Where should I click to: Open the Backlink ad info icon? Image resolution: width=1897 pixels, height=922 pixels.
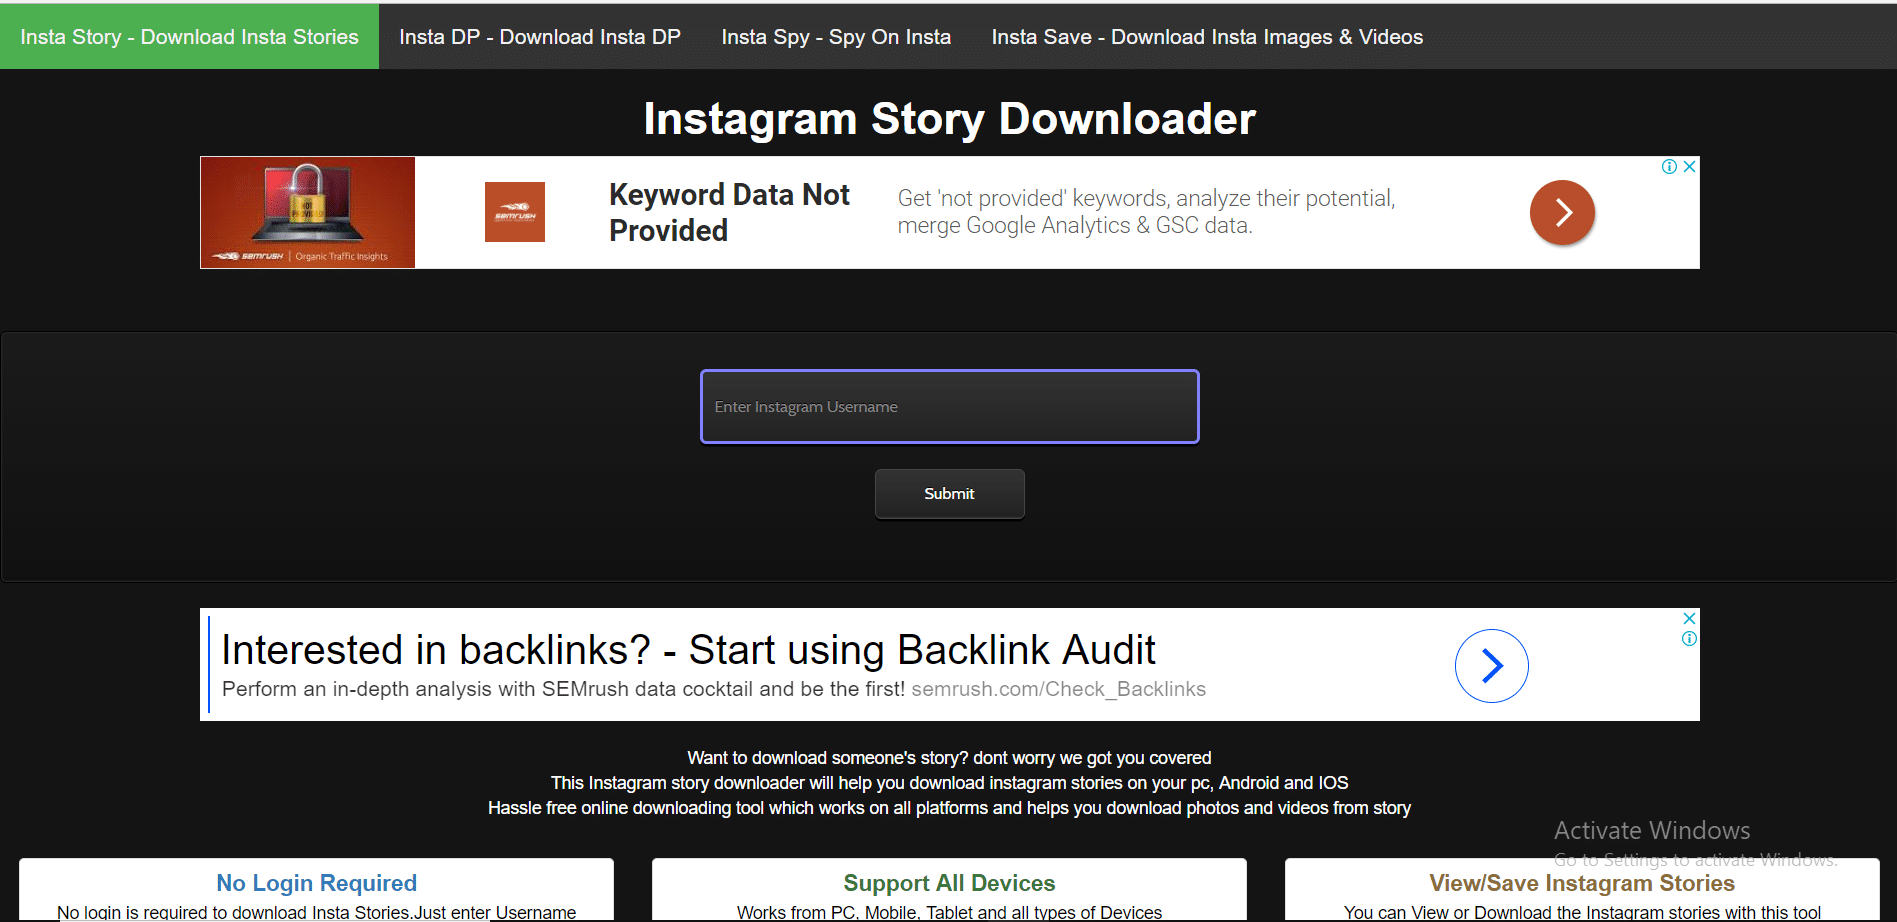(x=1689, y=639)
